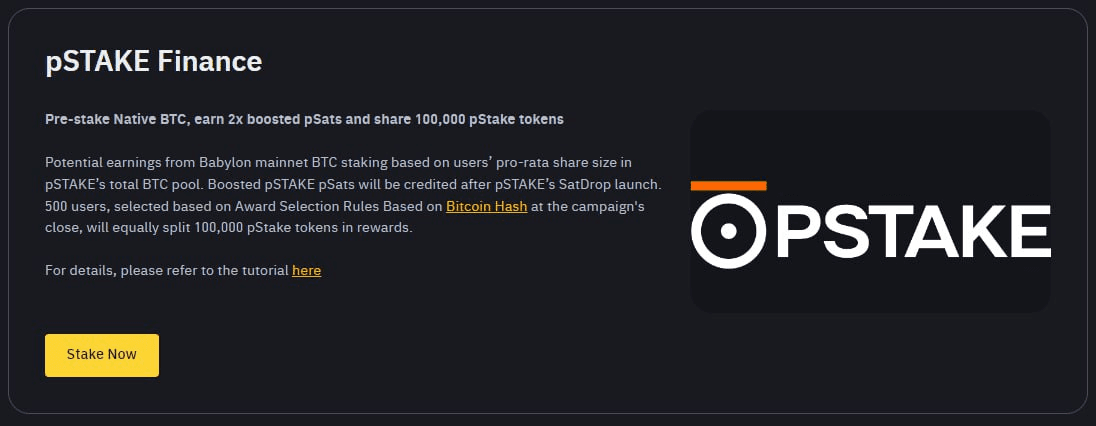Open the Bitcoin Hash link
1096x426 pixels.
click(486, 206)
